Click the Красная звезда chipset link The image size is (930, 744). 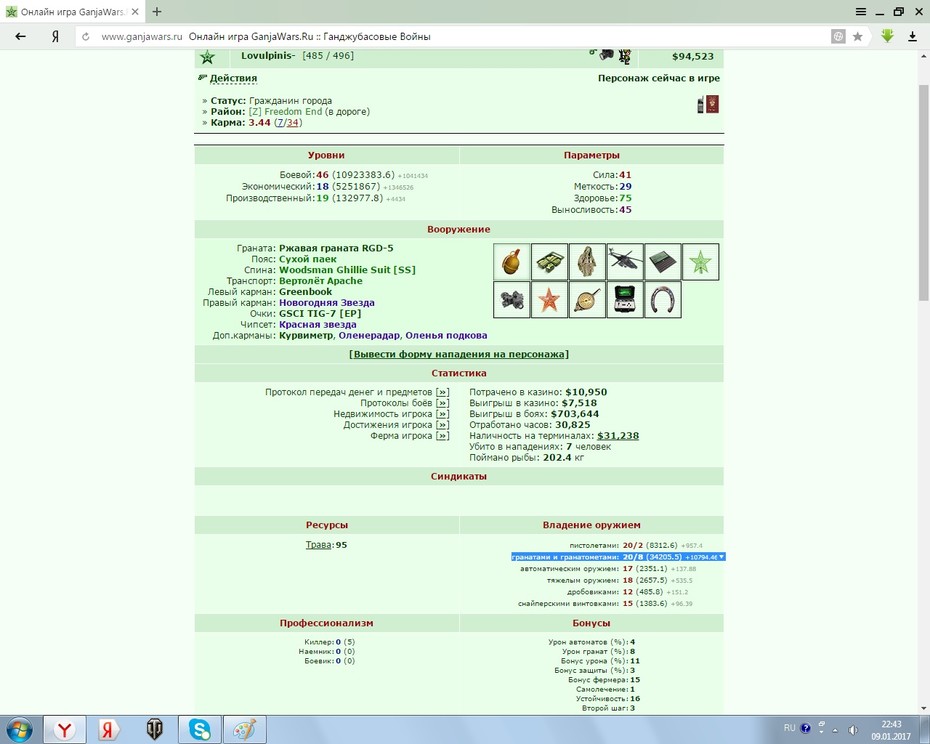tap(318, 325)
